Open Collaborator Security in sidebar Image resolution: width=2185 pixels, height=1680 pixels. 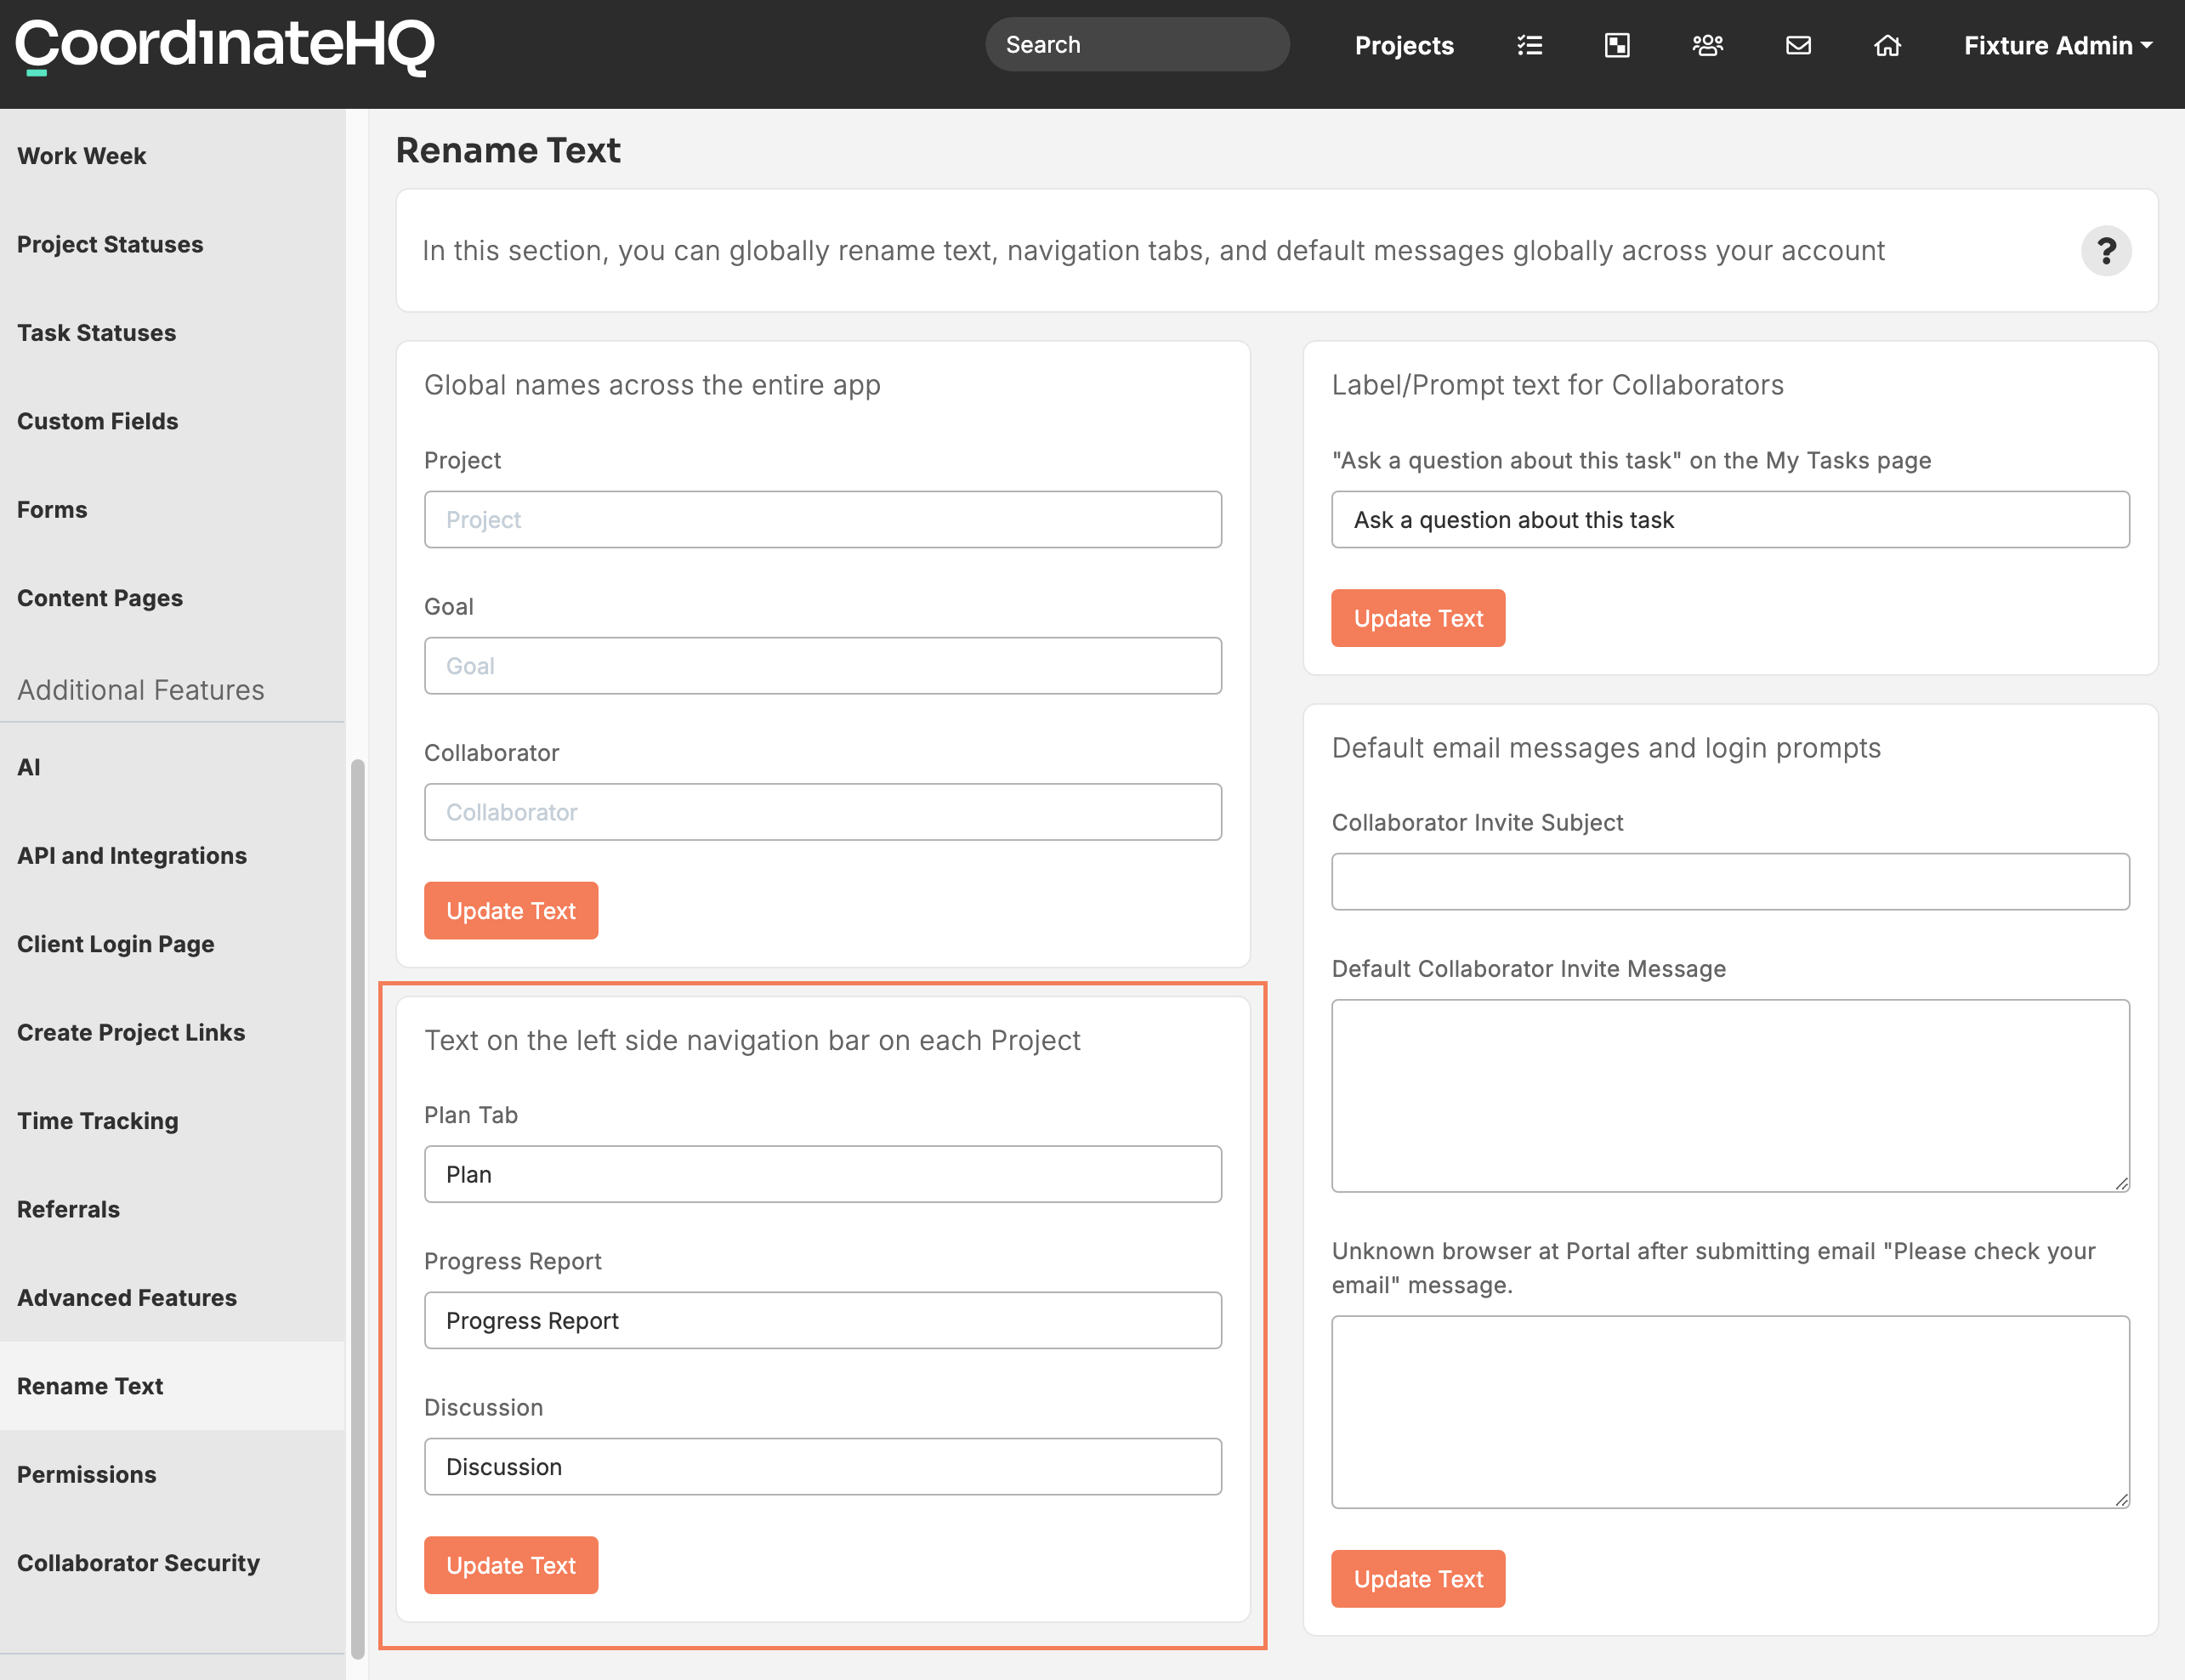coord(172,1563)
